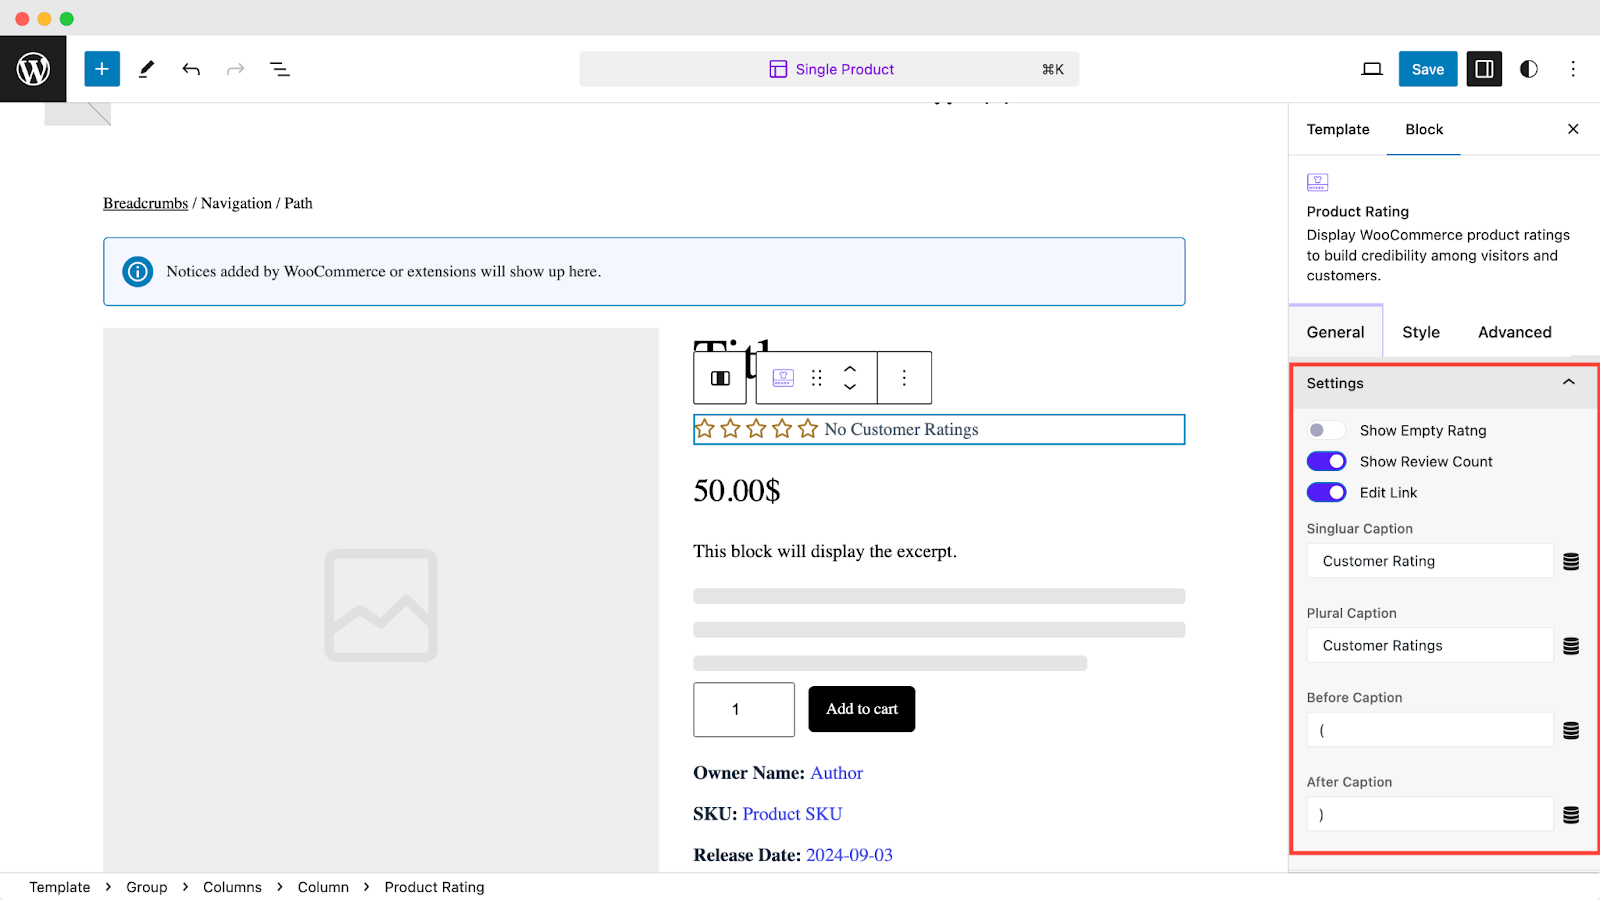Turn off the Edit Link toggle
The width and height of the screenshot is (1600, 900).
(1326, 492)
